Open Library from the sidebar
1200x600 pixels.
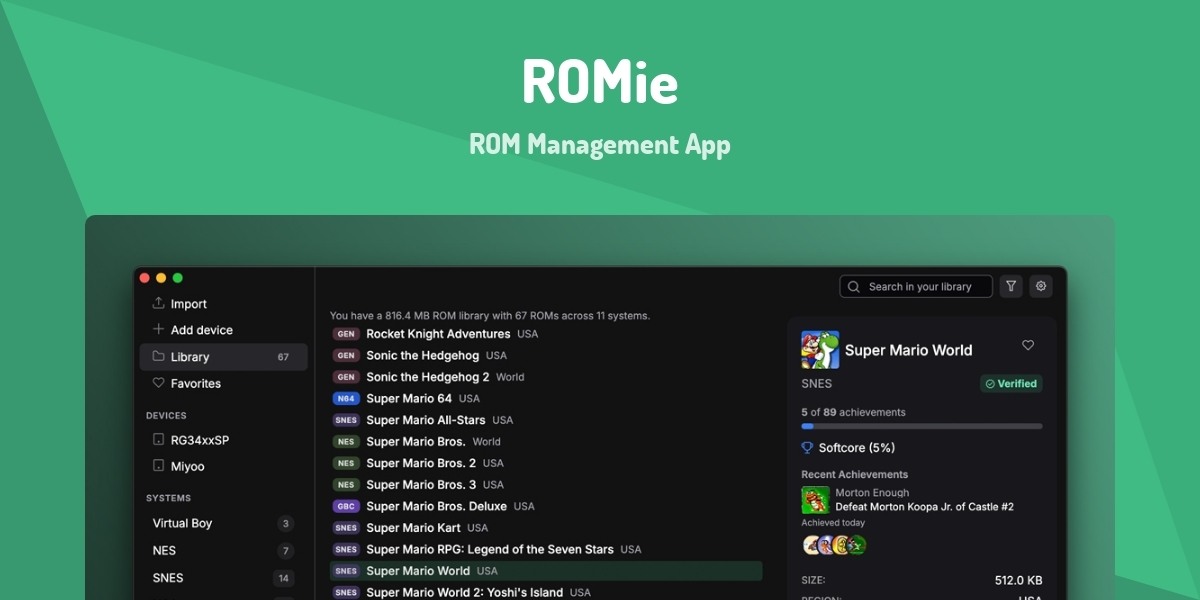[x=224, y=357]
